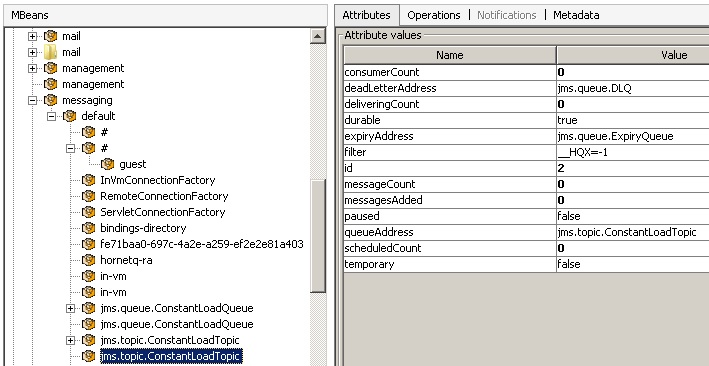Select the paused attribute name
Screen dimensions: 709x366
[362, 216]
